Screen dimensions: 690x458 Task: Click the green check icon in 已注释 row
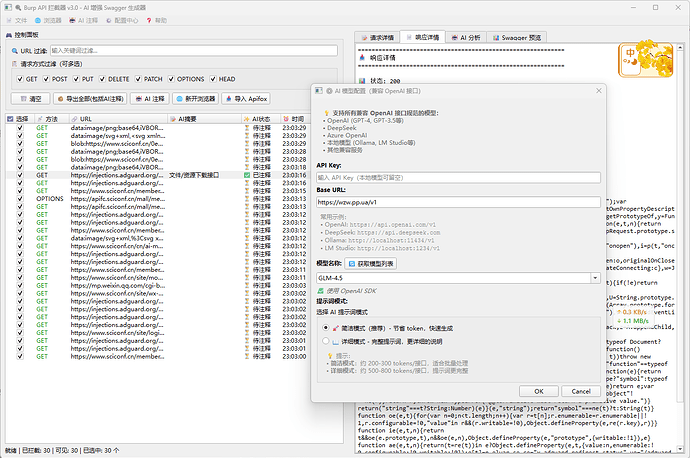point(247,175)
